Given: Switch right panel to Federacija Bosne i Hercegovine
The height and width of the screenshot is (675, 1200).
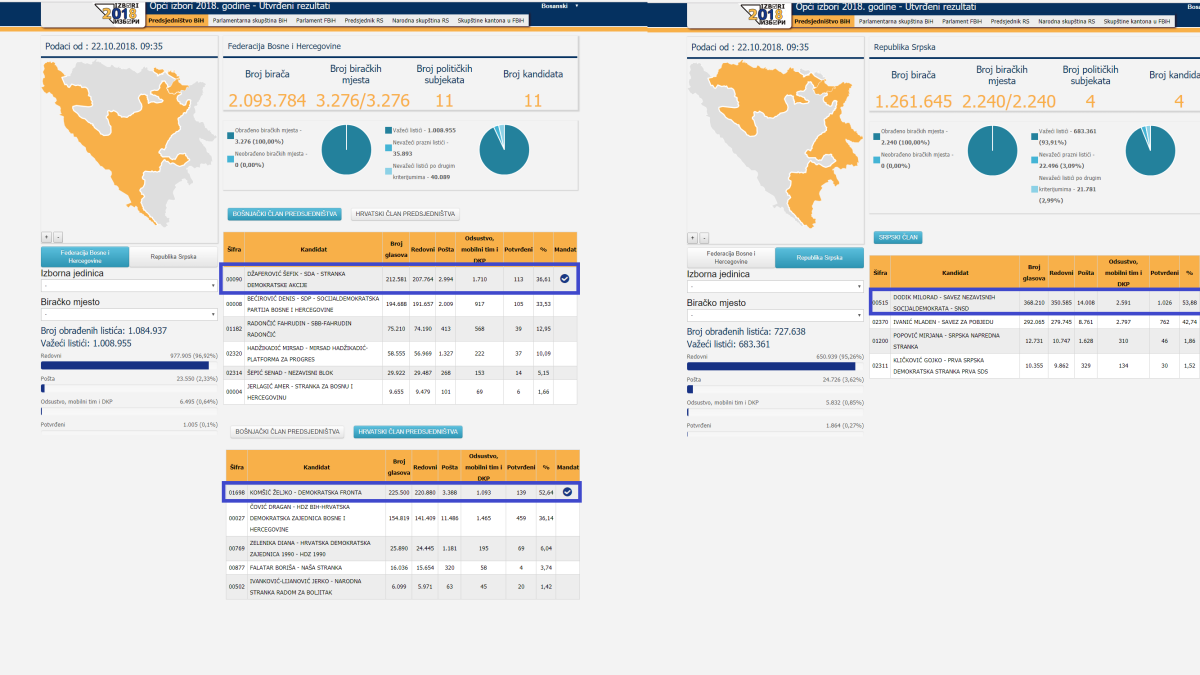Looking at the screenshot, I should pos(731,256).
